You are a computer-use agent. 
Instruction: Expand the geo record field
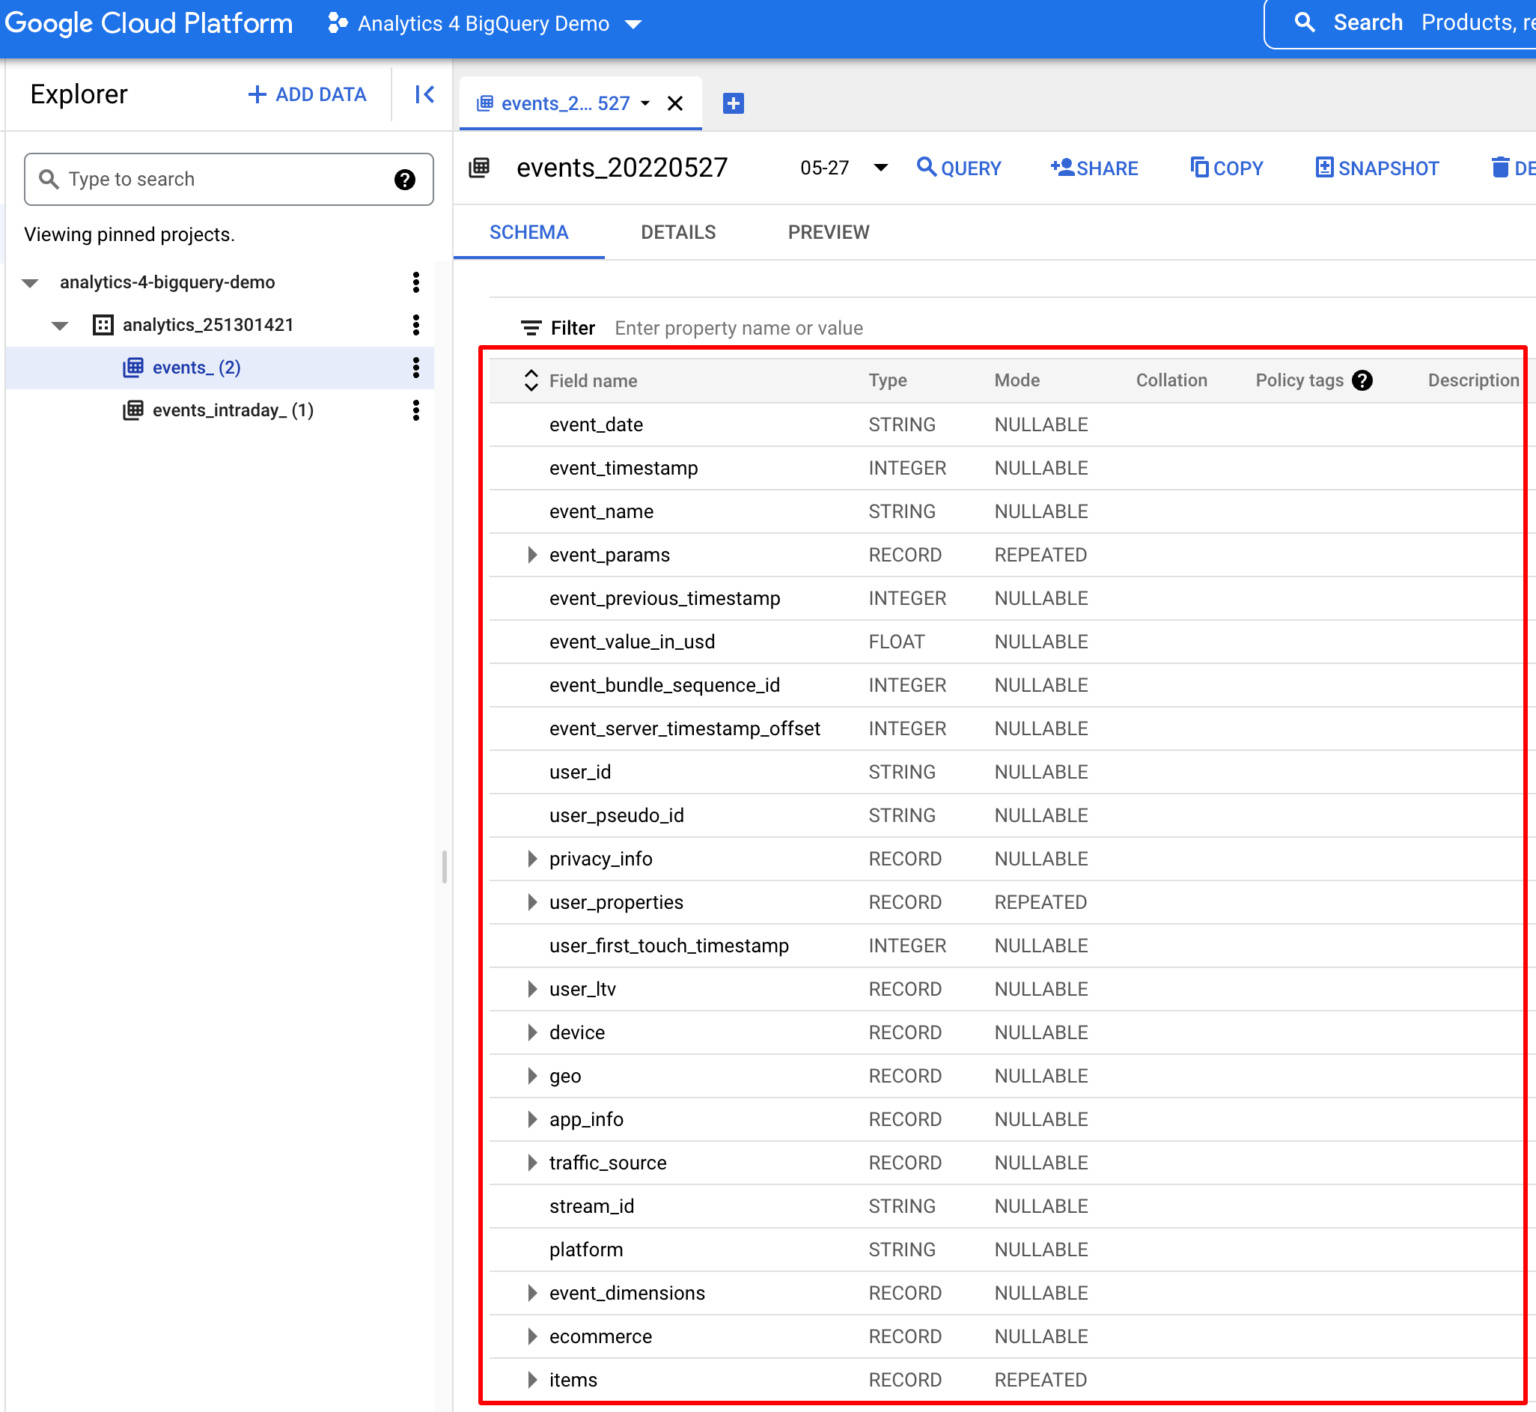[x=531, y=1076]
